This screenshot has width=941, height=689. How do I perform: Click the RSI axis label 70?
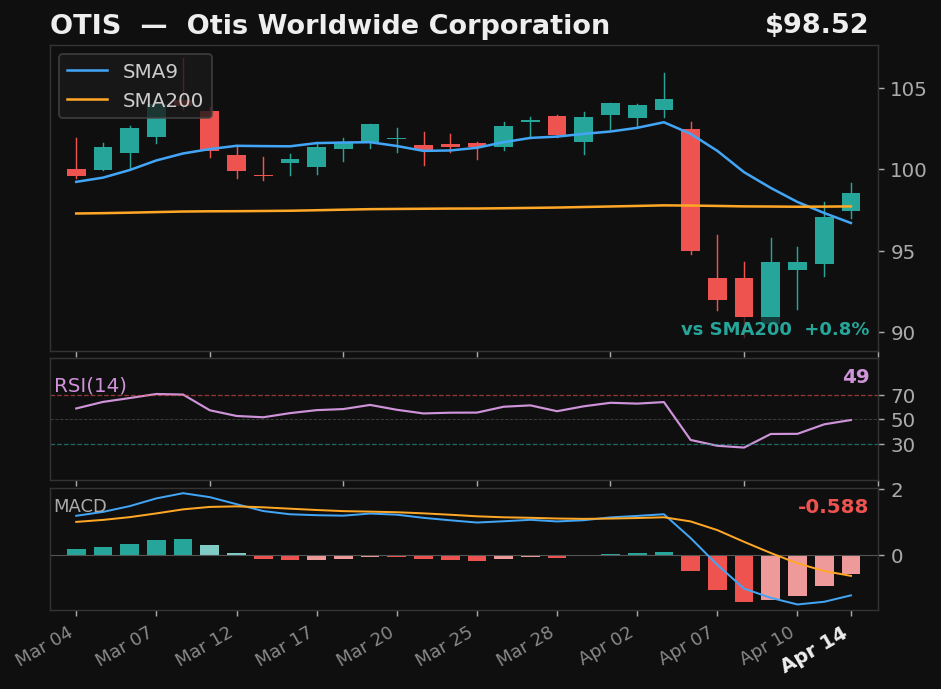(903, 396)
